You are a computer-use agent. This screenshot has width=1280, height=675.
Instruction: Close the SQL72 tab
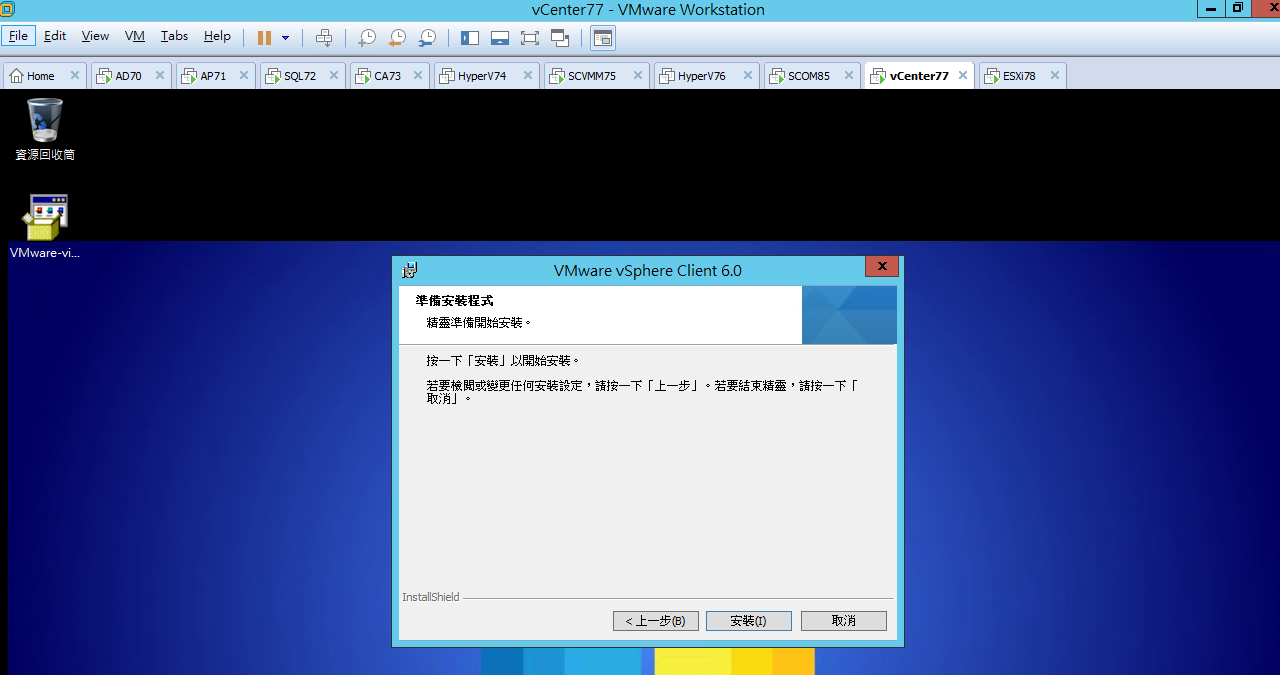click(x=334, y=75)
